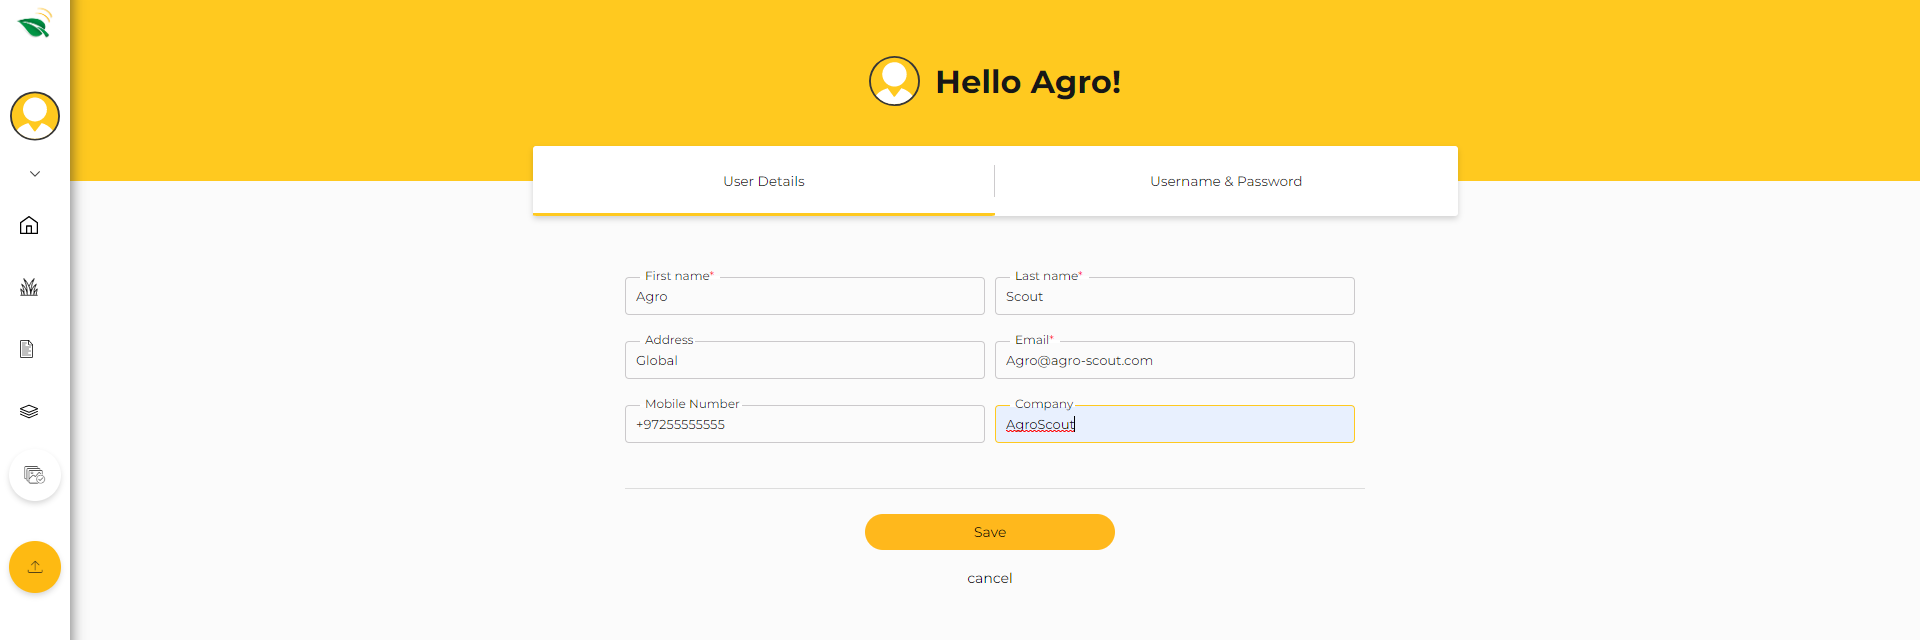Open the layers stack icon
This screenshot has height=640, width=1920.
point(29,411)
